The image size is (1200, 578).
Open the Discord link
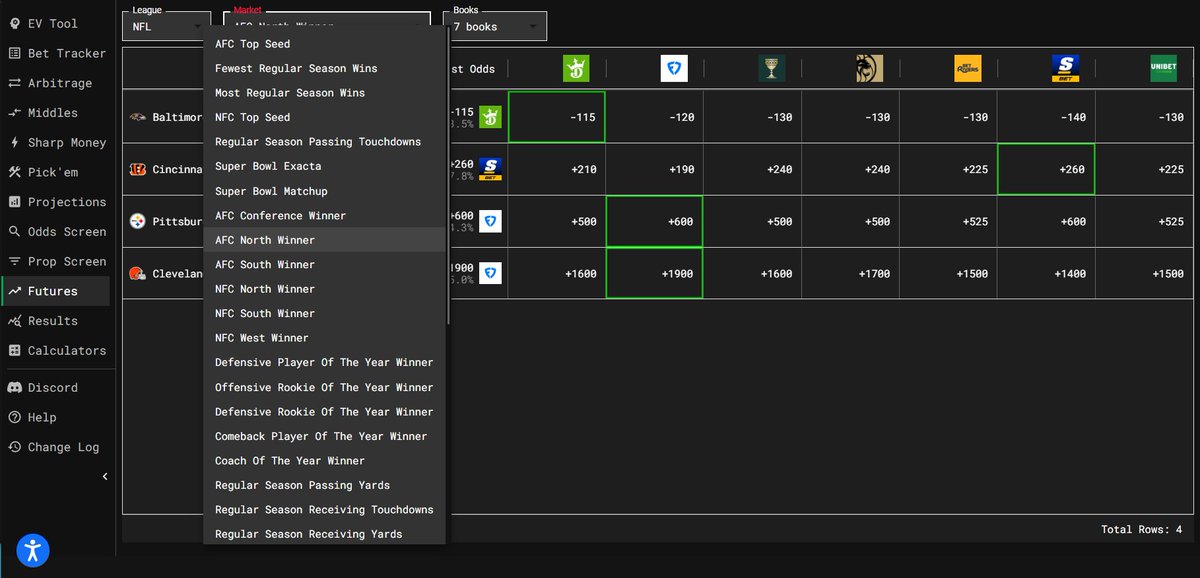click(57, 388)
